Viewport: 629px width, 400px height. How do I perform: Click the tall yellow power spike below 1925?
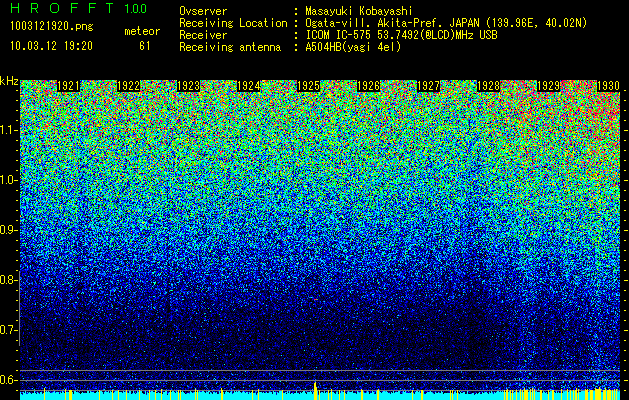(x=315, y=390)
